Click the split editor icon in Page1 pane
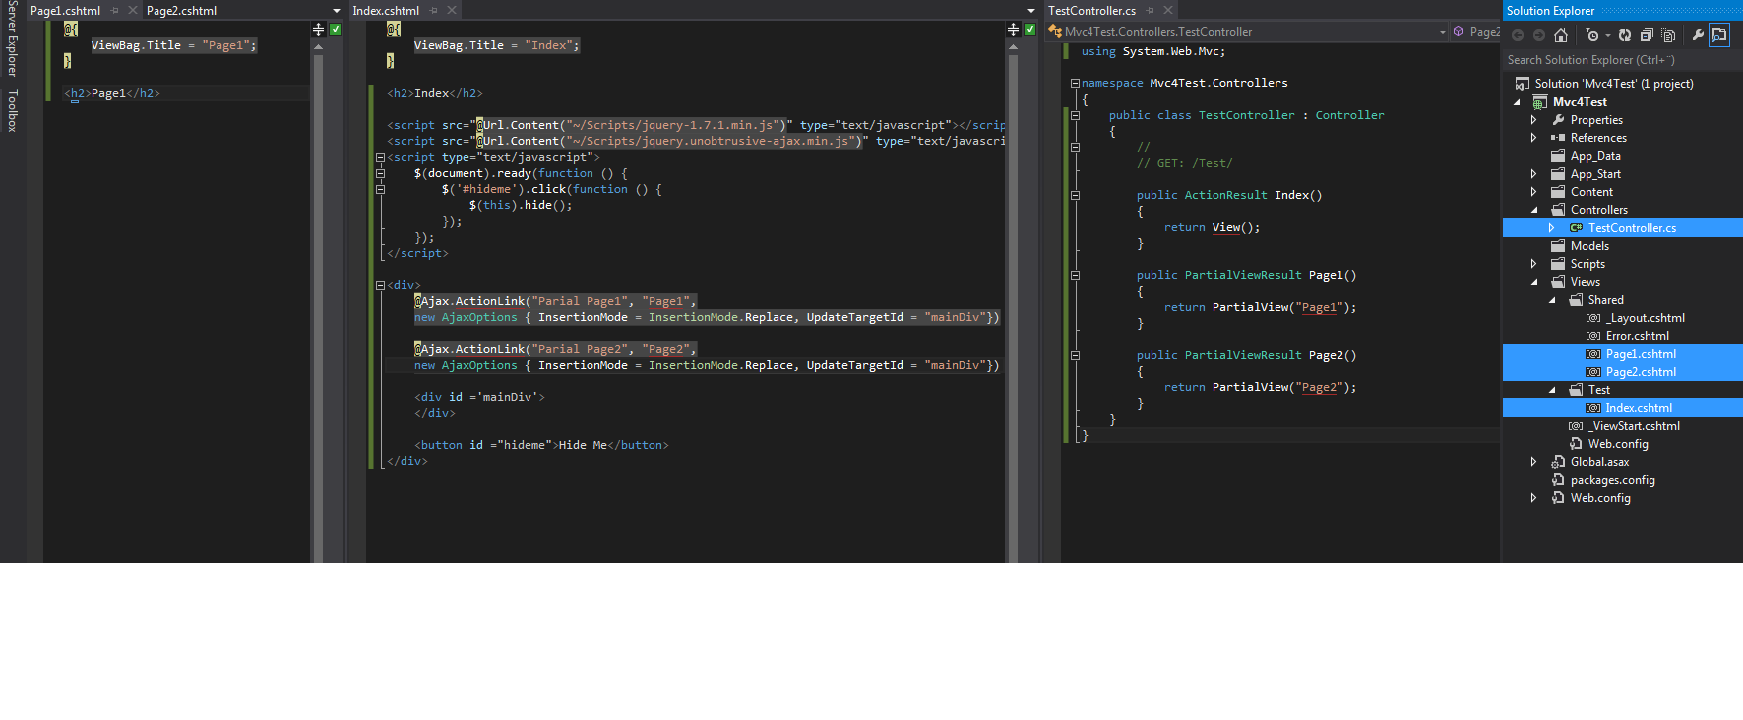 coord(319,30)
